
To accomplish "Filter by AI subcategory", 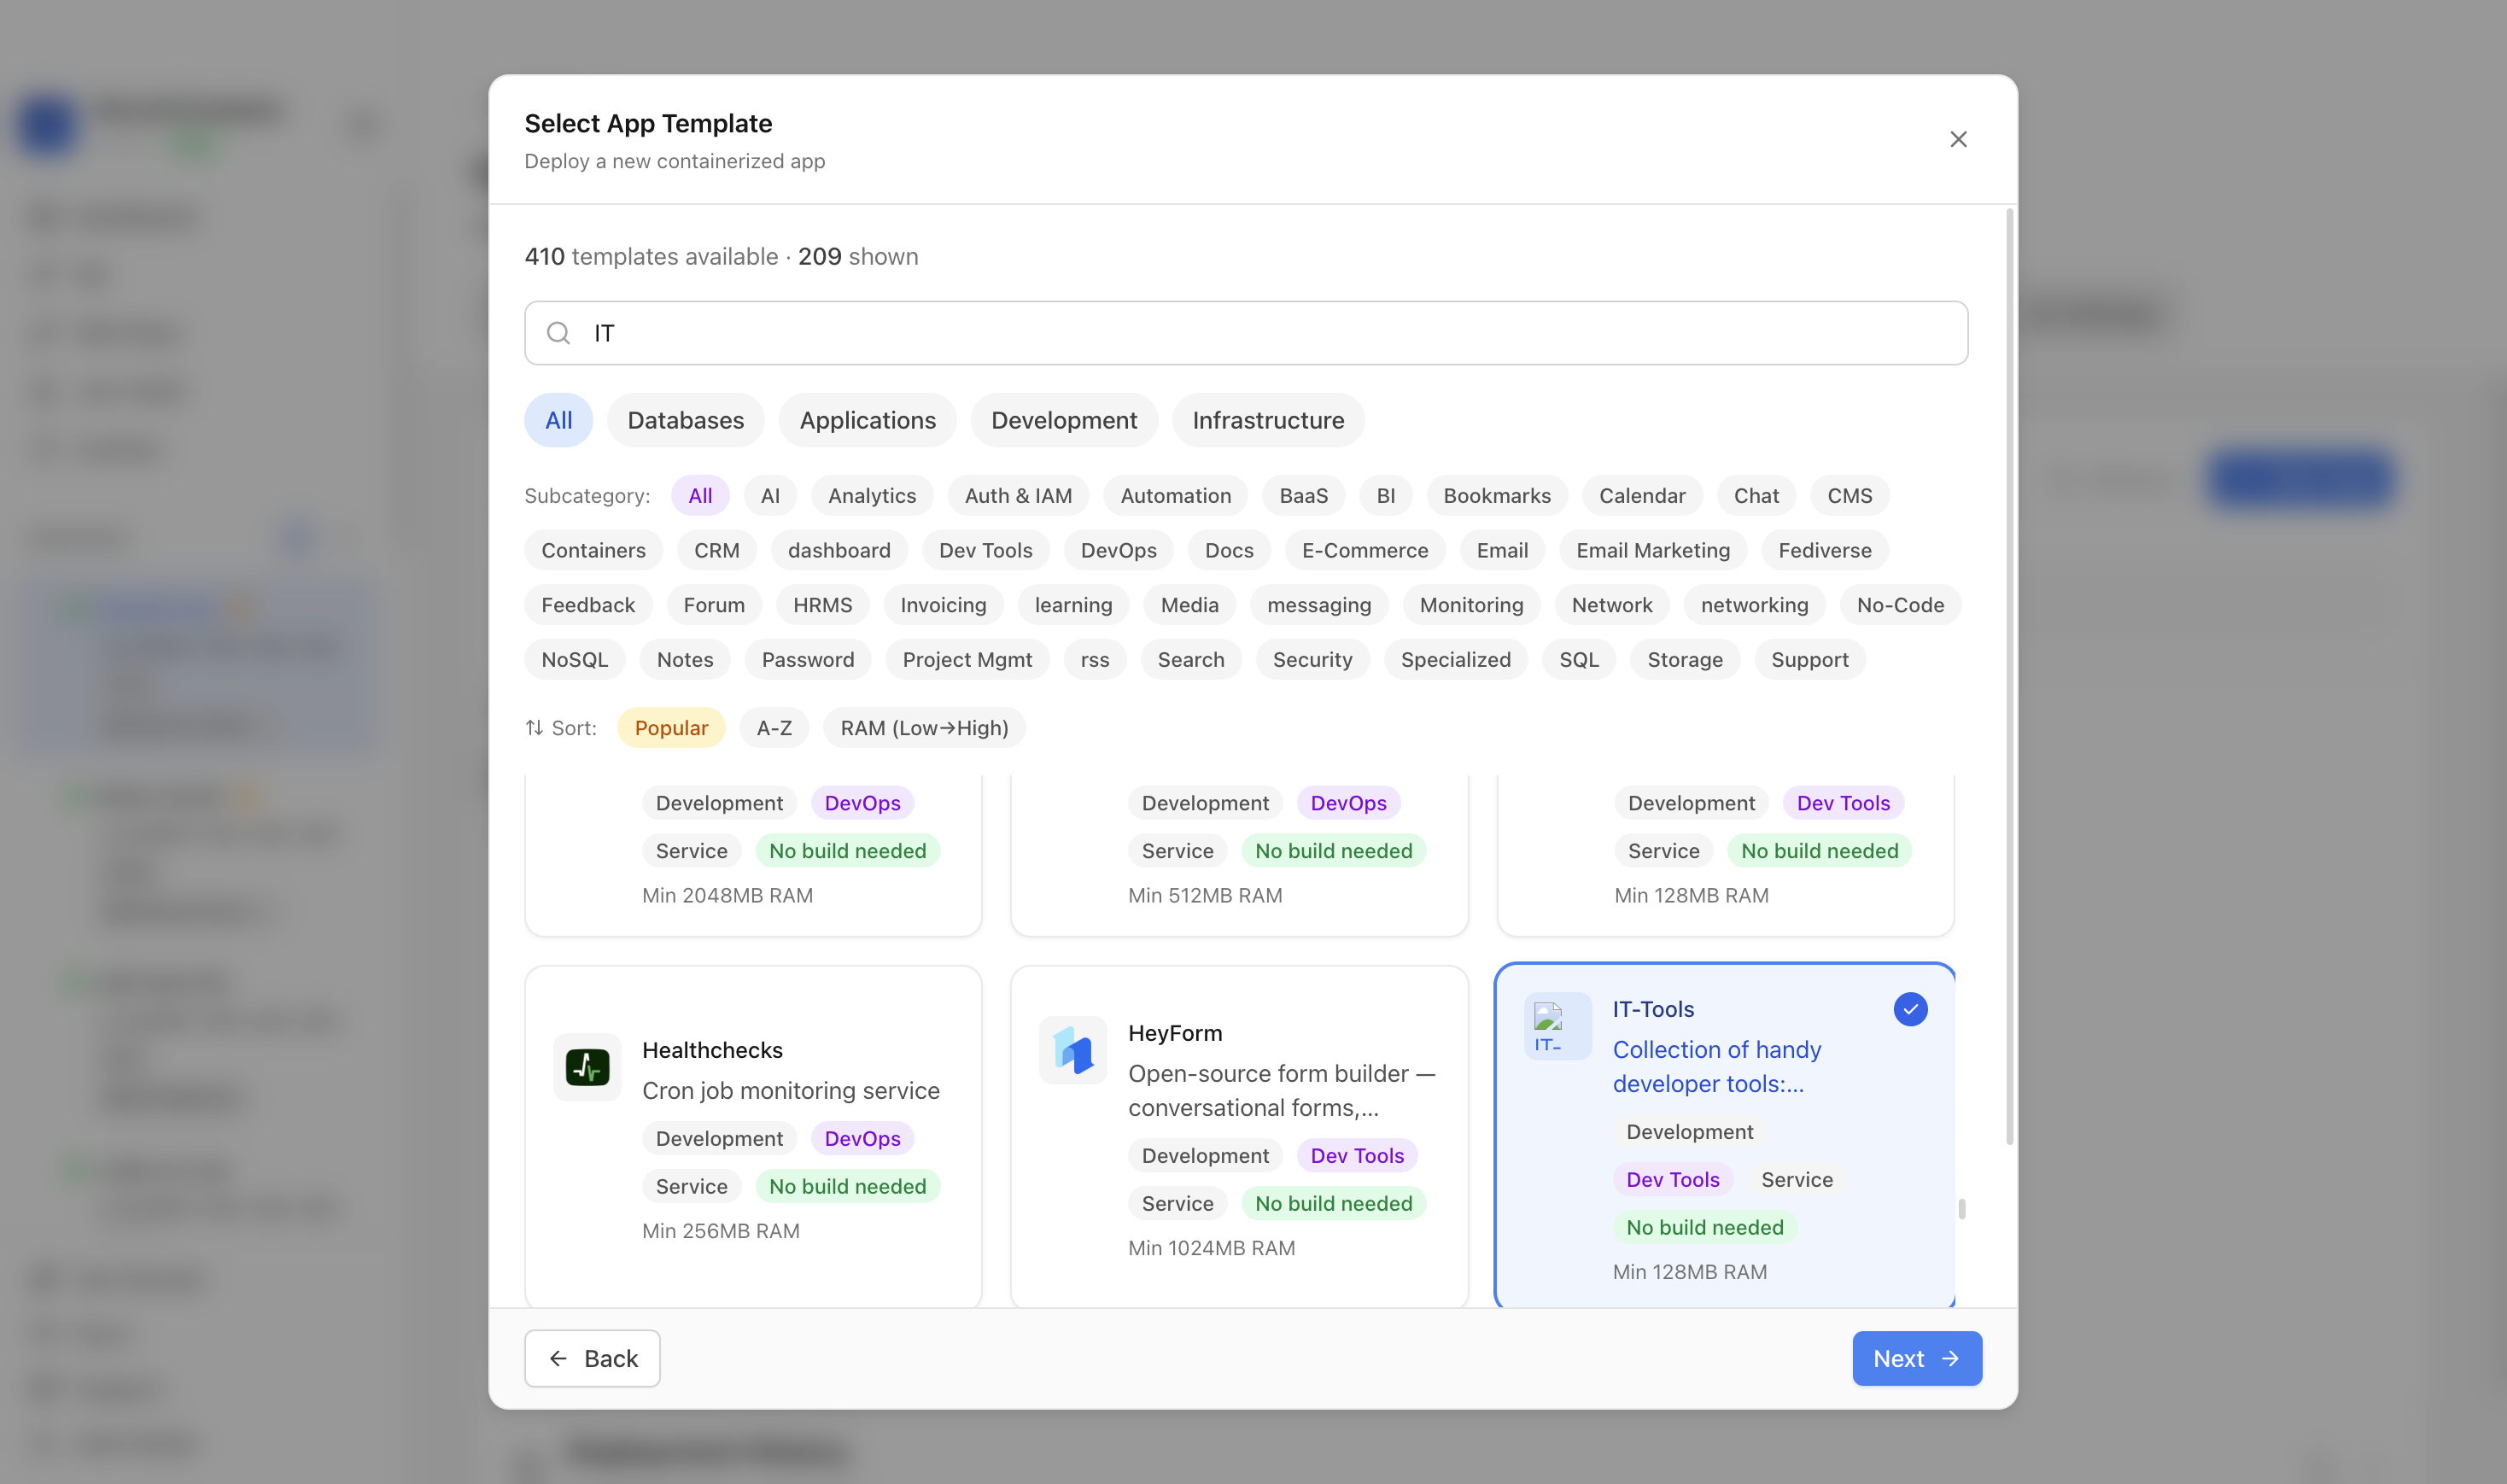I will [x=770, y=496].
